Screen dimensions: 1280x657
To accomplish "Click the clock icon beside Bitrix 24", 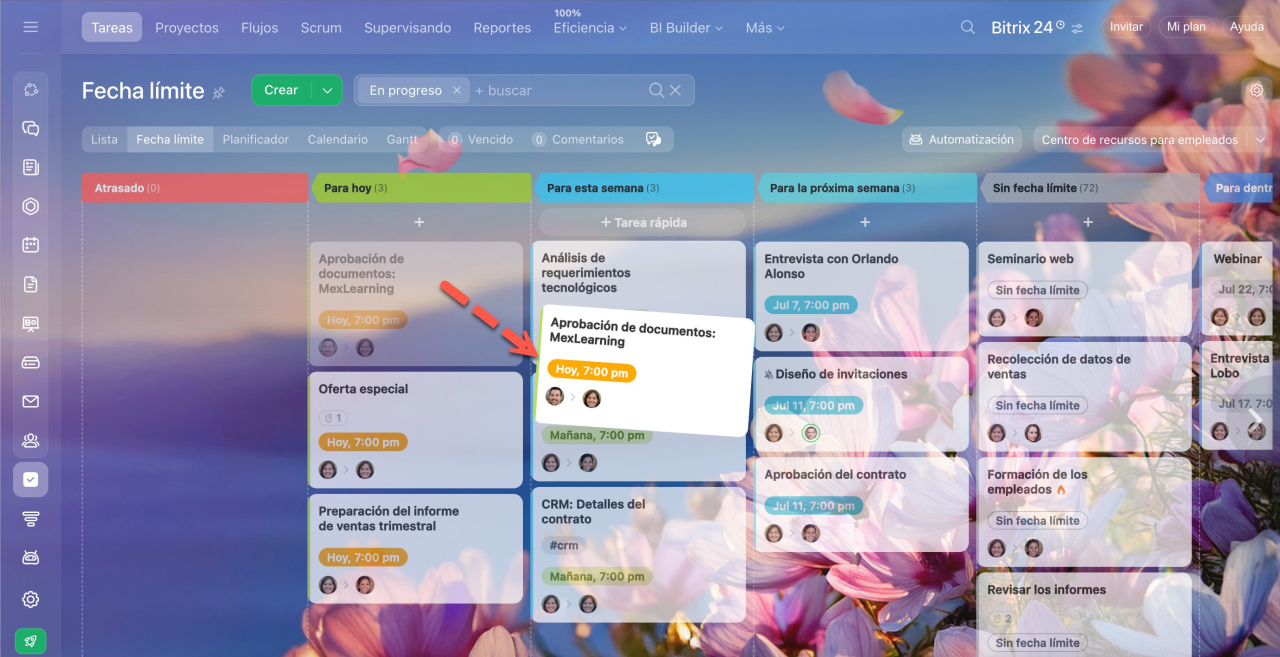I will (x=1060, y=24).
